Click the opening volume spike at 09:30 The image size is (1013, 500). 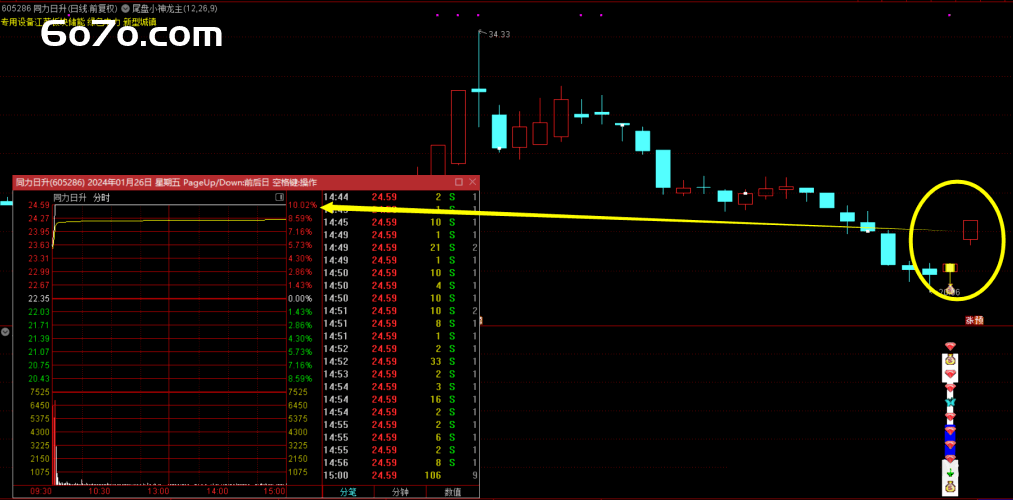pos(54,443)
